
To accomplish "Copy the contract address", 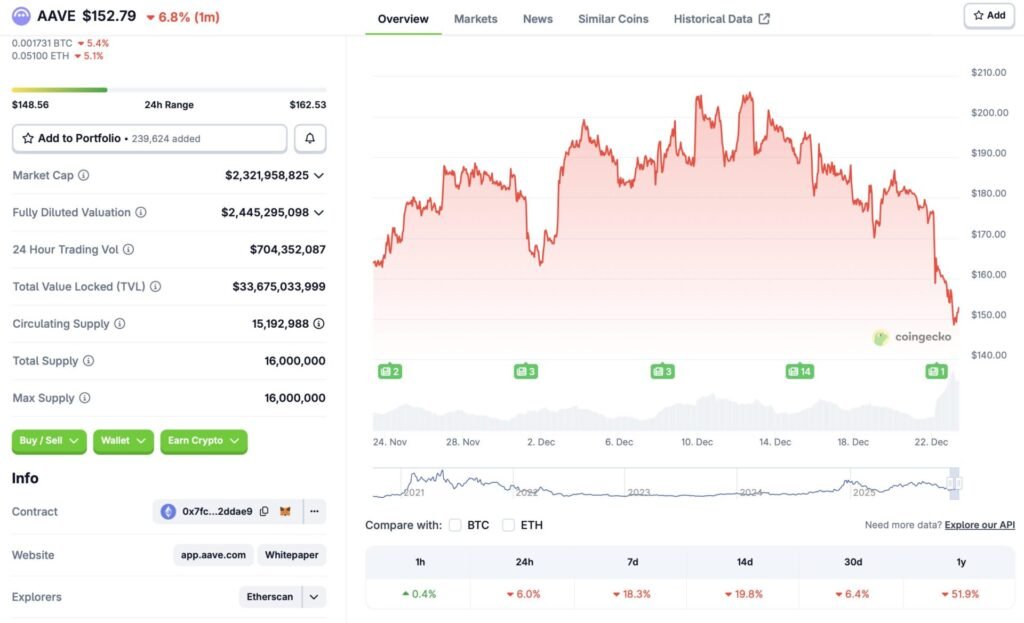I will pyautogui.click(x=264, y=511).
